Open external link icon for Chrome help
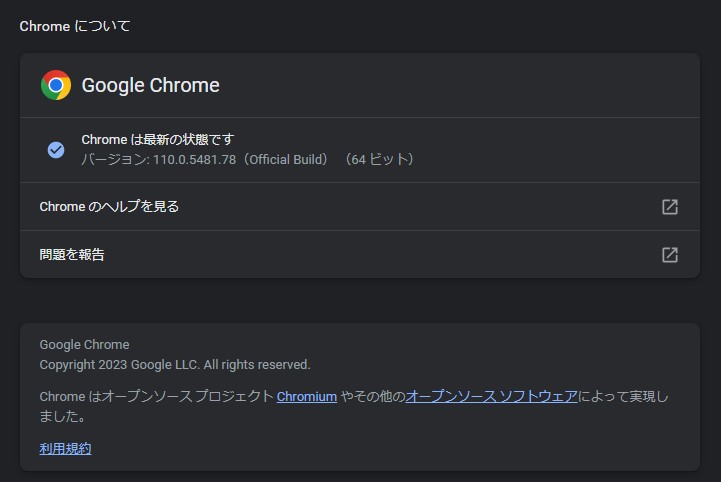This screenshot has height=482, width=721. [670, 207]
